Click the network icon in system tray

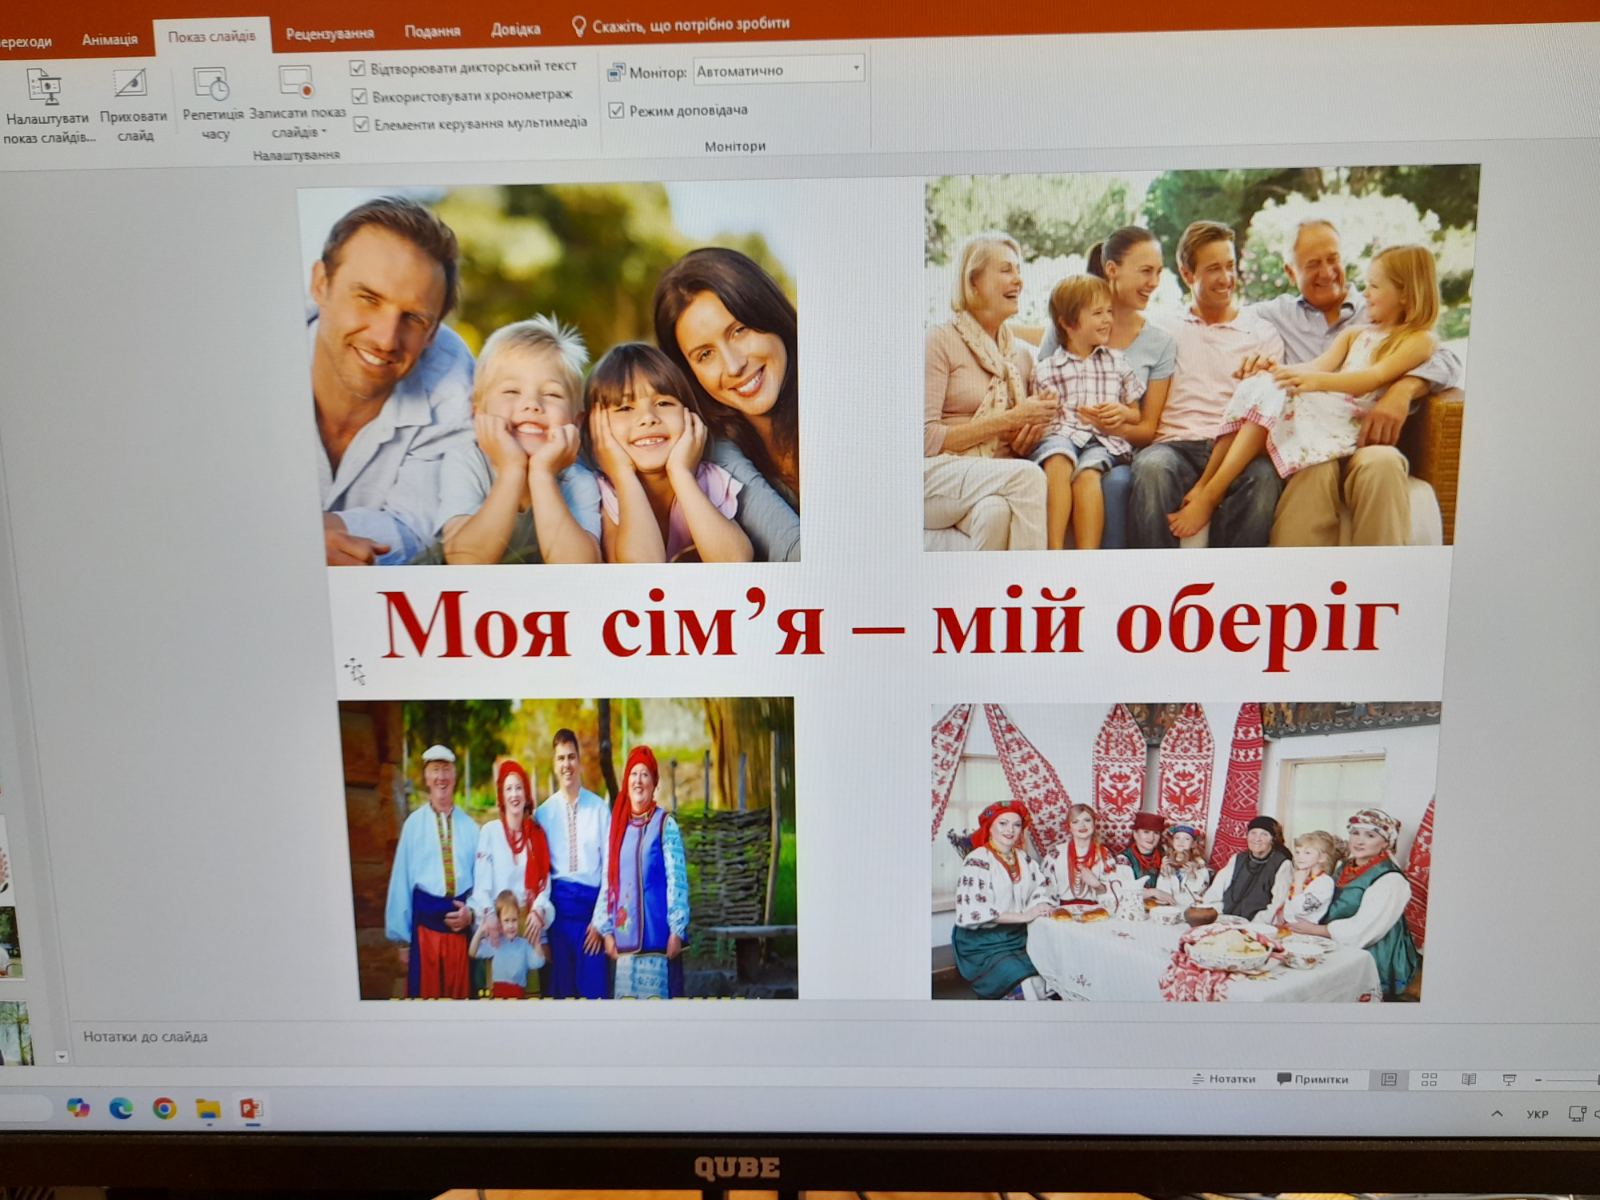point(1578,1113)
